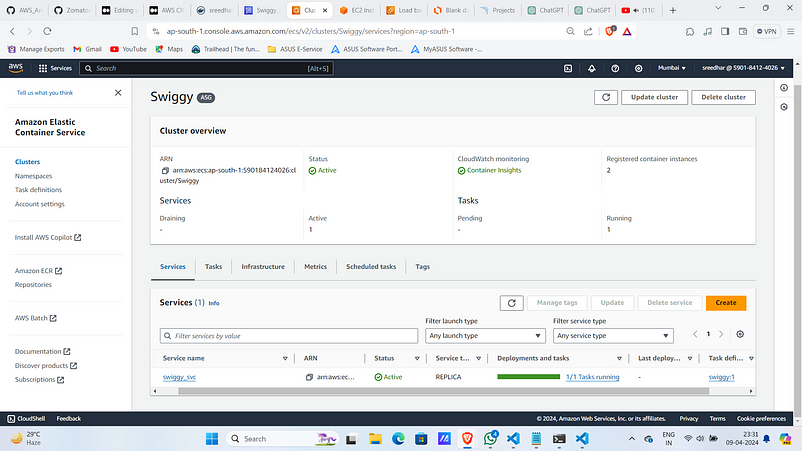Sort by Last deployment column

tap(690, 358)
